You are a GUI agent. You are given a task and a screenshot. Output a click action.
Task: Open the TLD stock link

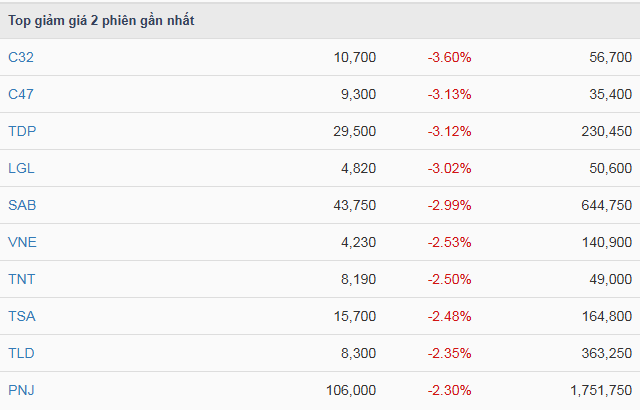point(22,353)
